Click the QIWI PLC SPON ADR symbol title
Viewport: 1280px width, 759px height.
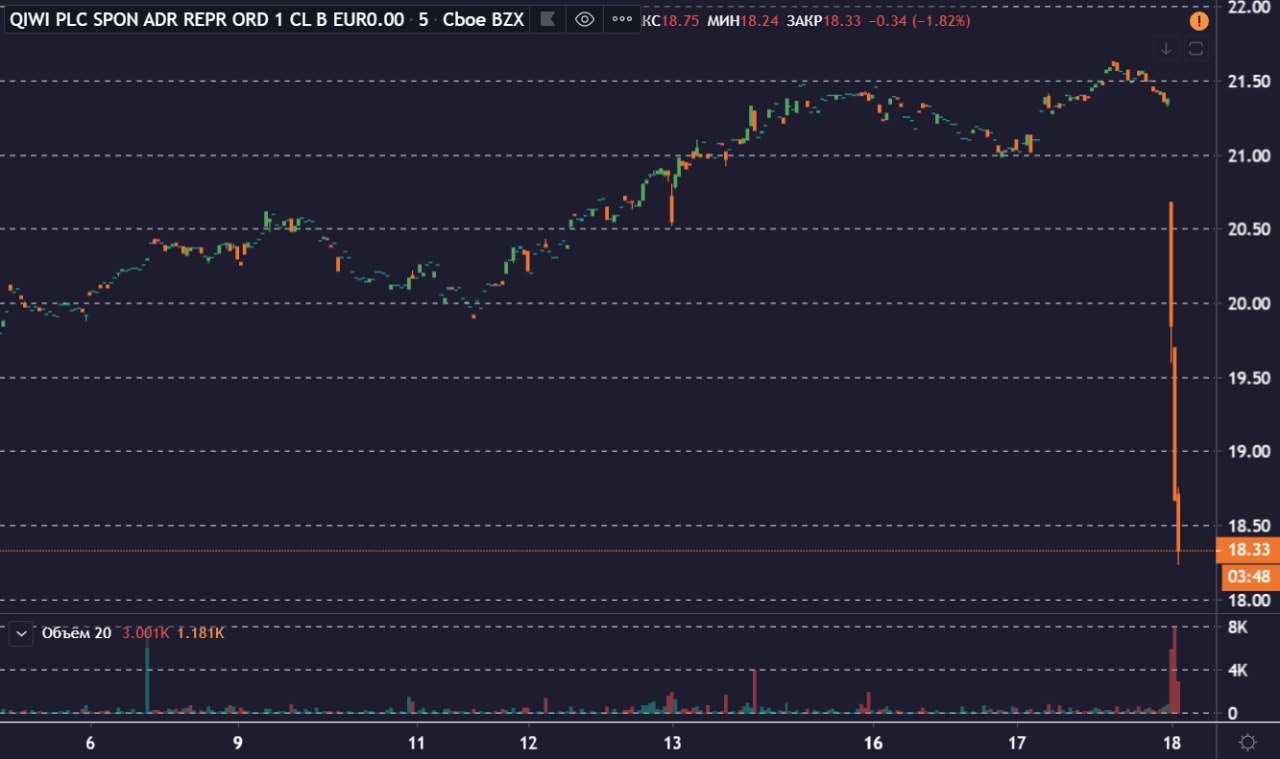tap(207, 19)
